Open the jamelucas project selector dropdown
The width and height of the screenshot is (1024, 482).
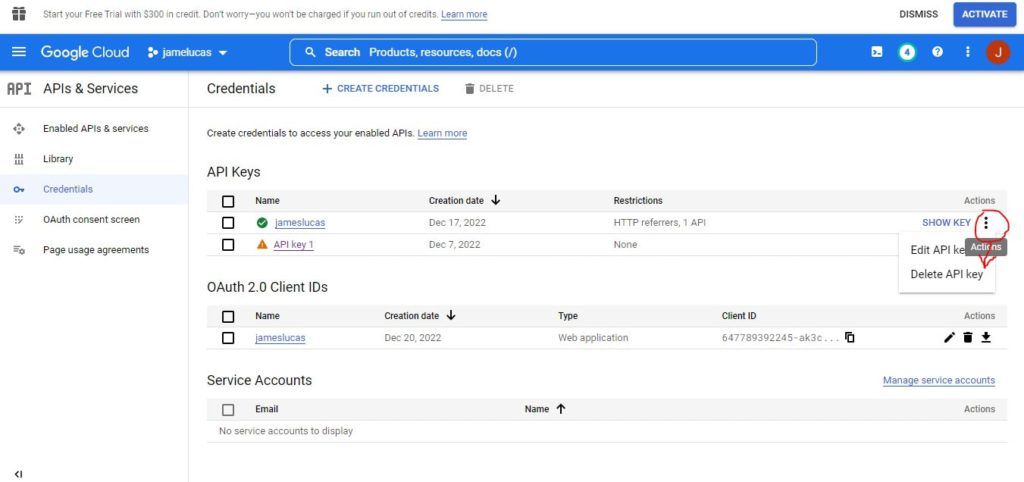pyautogui.click(x=188, y=52)
